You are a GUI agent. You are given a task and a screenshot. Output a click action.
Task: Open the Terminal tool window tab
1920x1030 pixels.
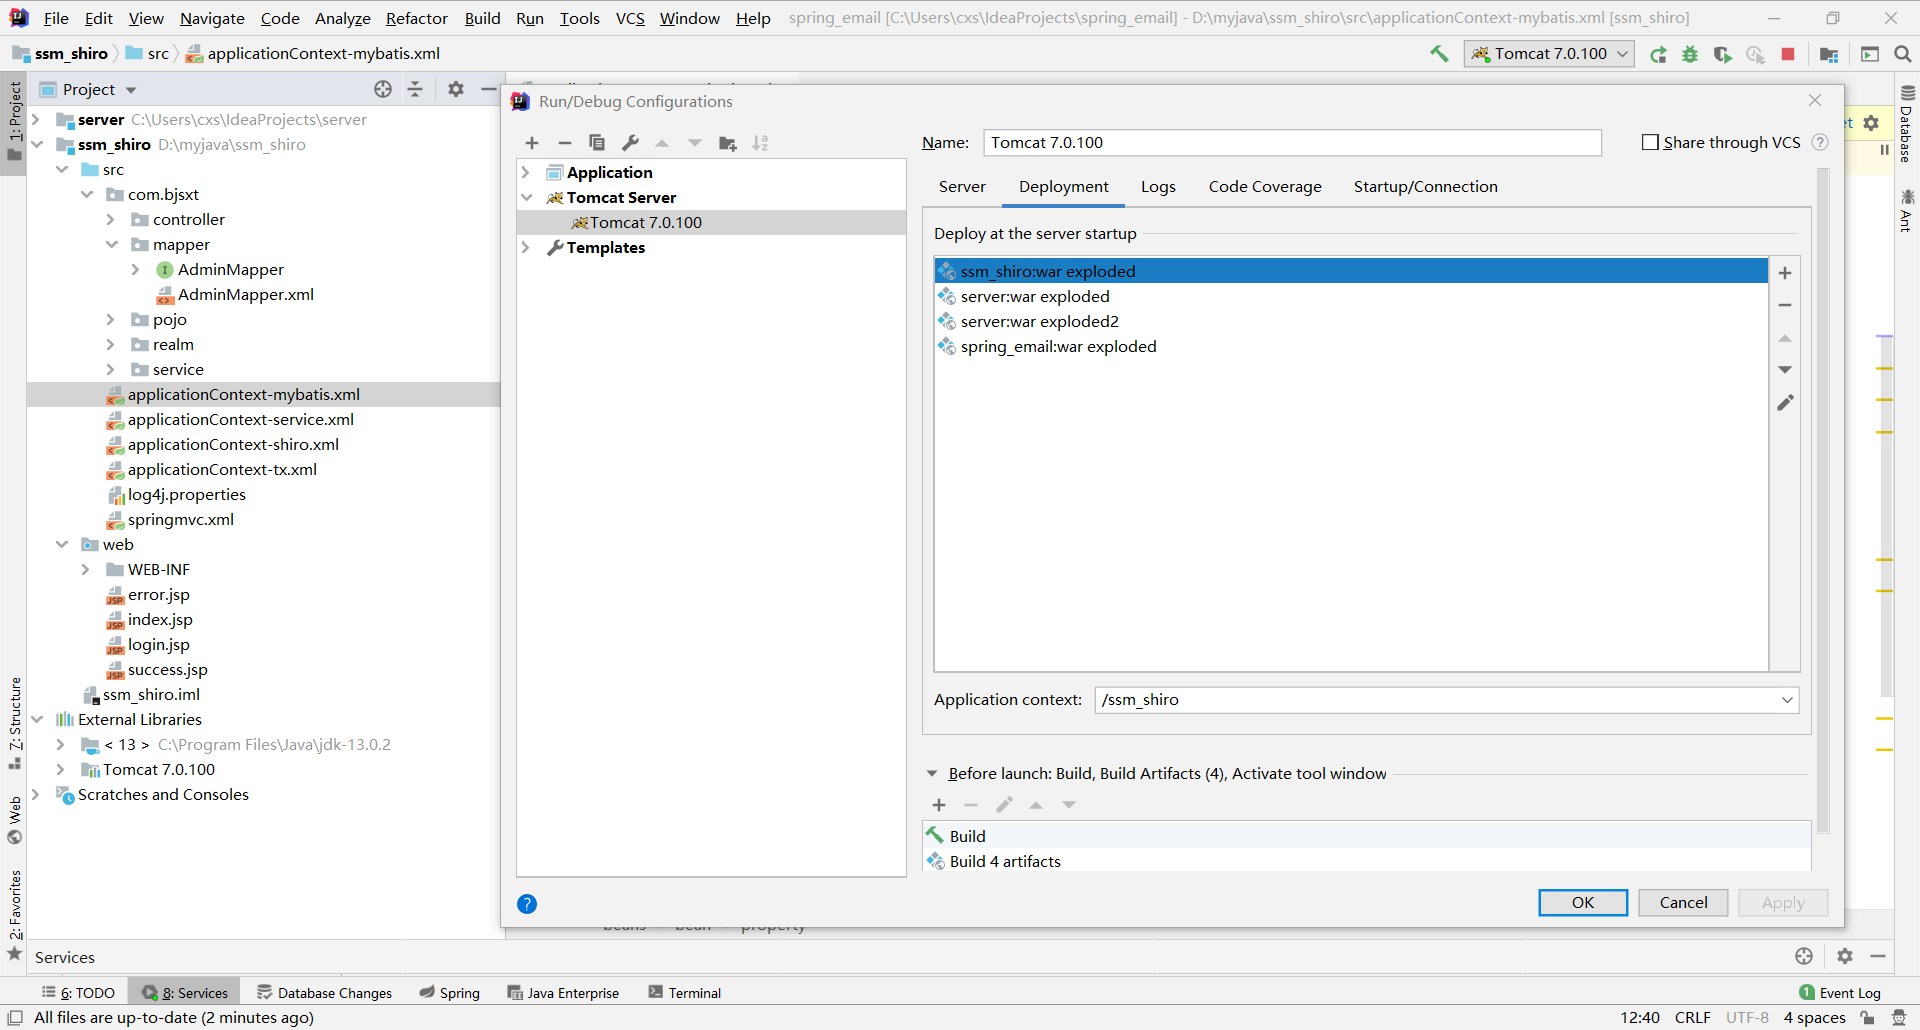tap(685, 992)
